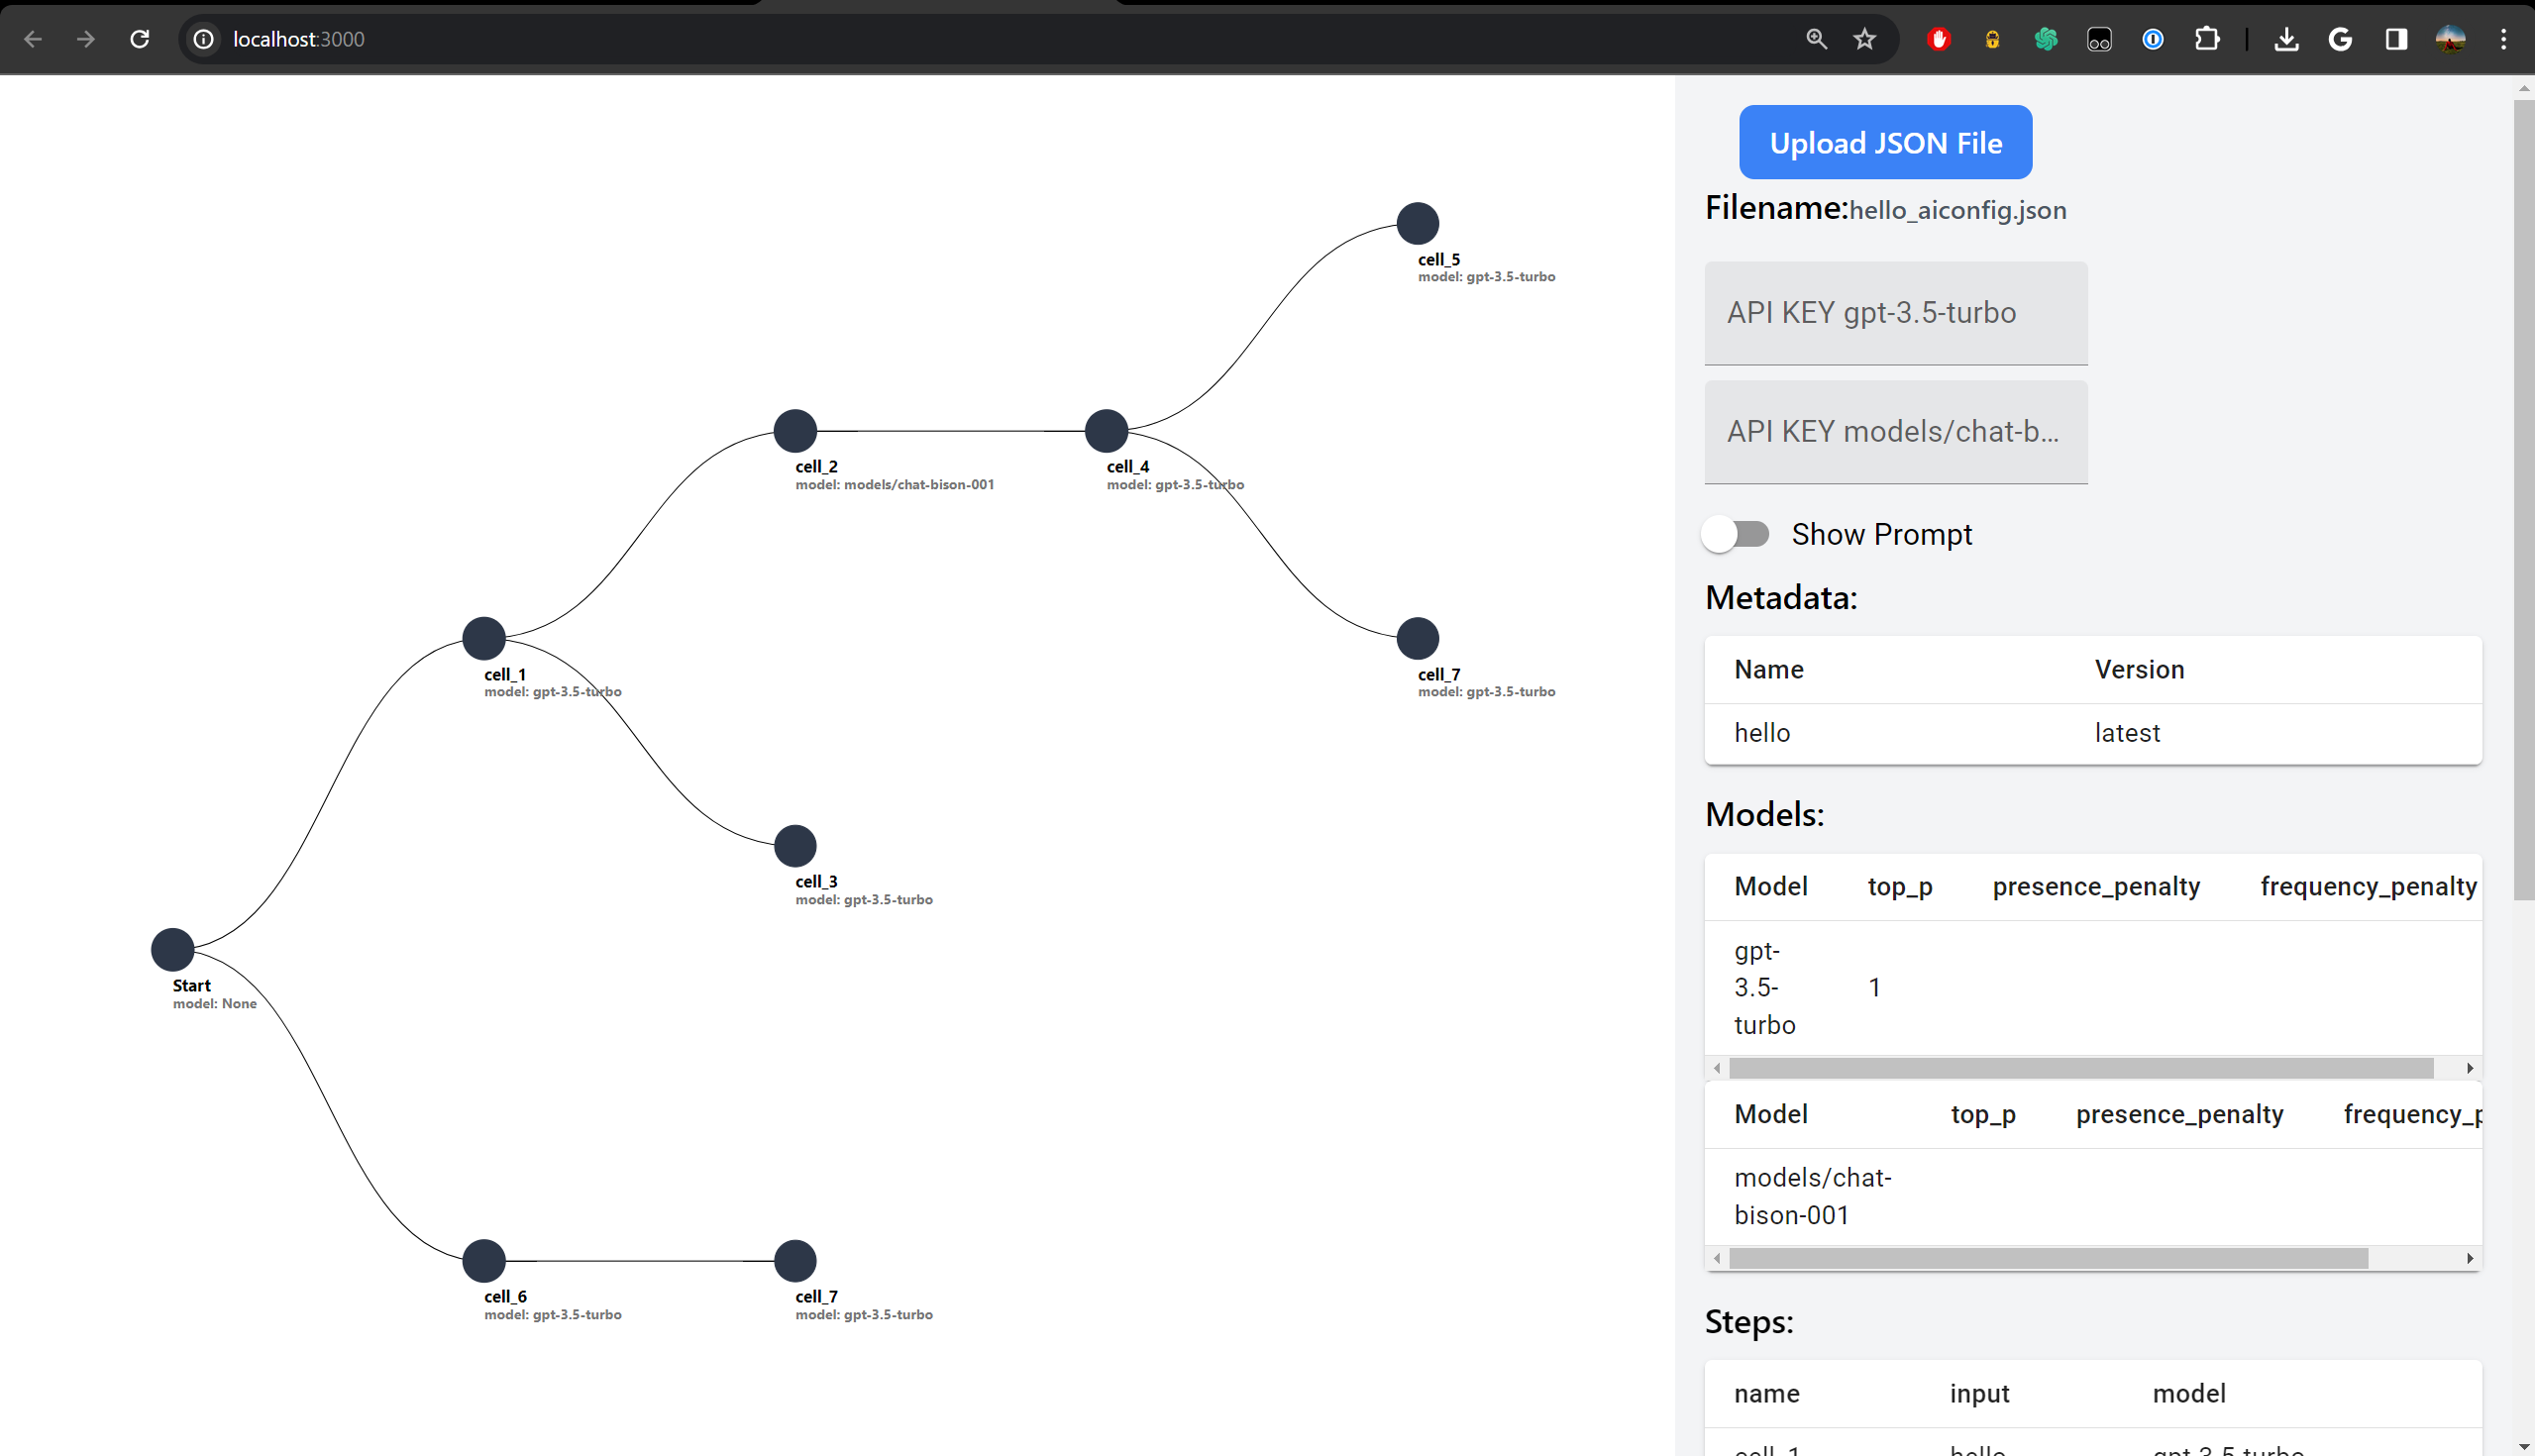
Task: Click the chat-bison table horizontal scrollbar
Action: point(2048,1258)
